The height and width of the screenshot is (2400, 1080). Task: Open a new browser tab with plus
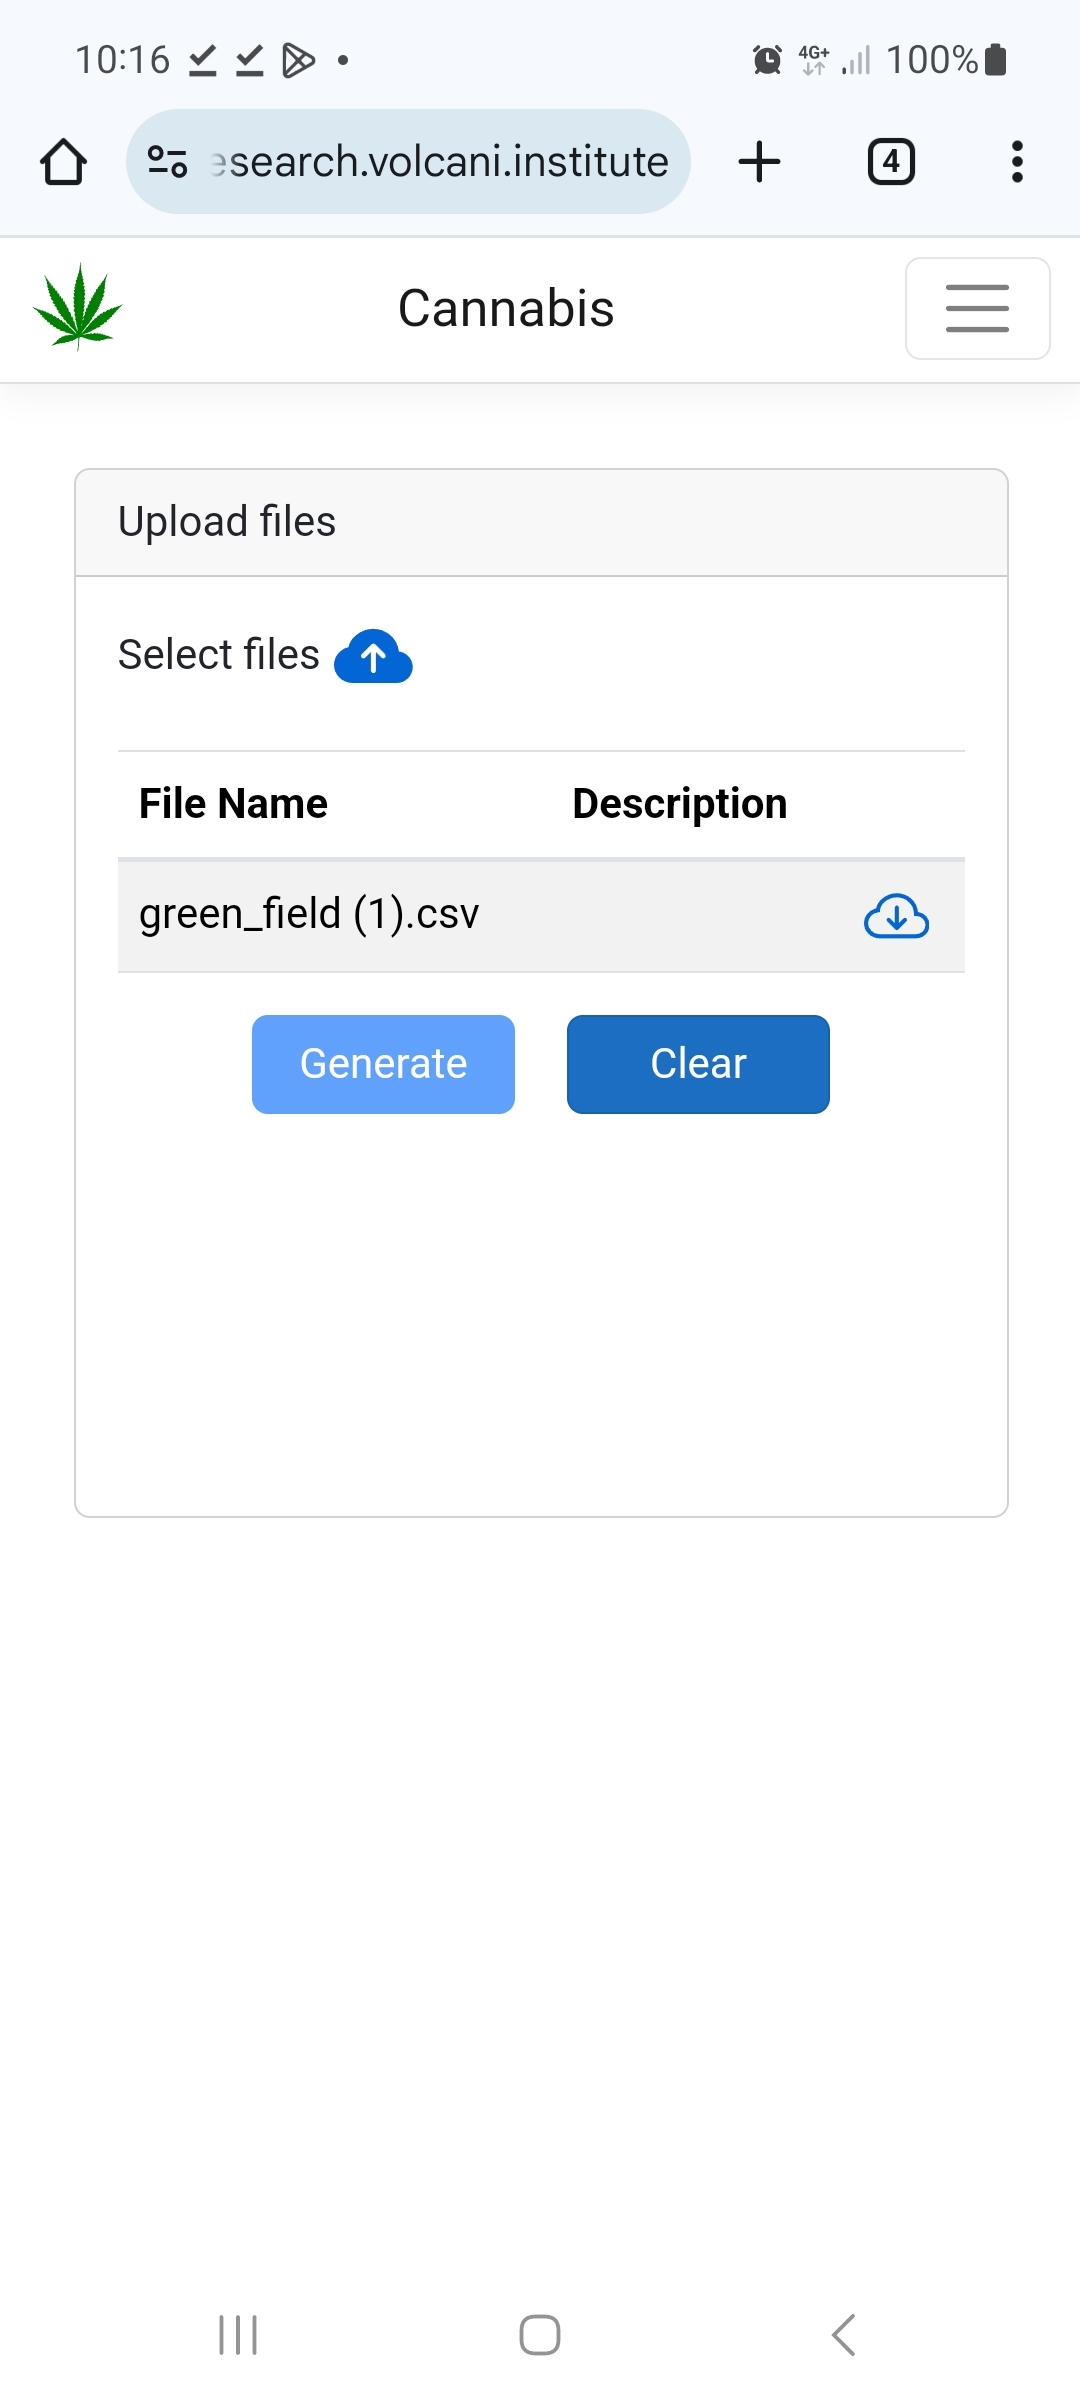(x=759, y=162)
